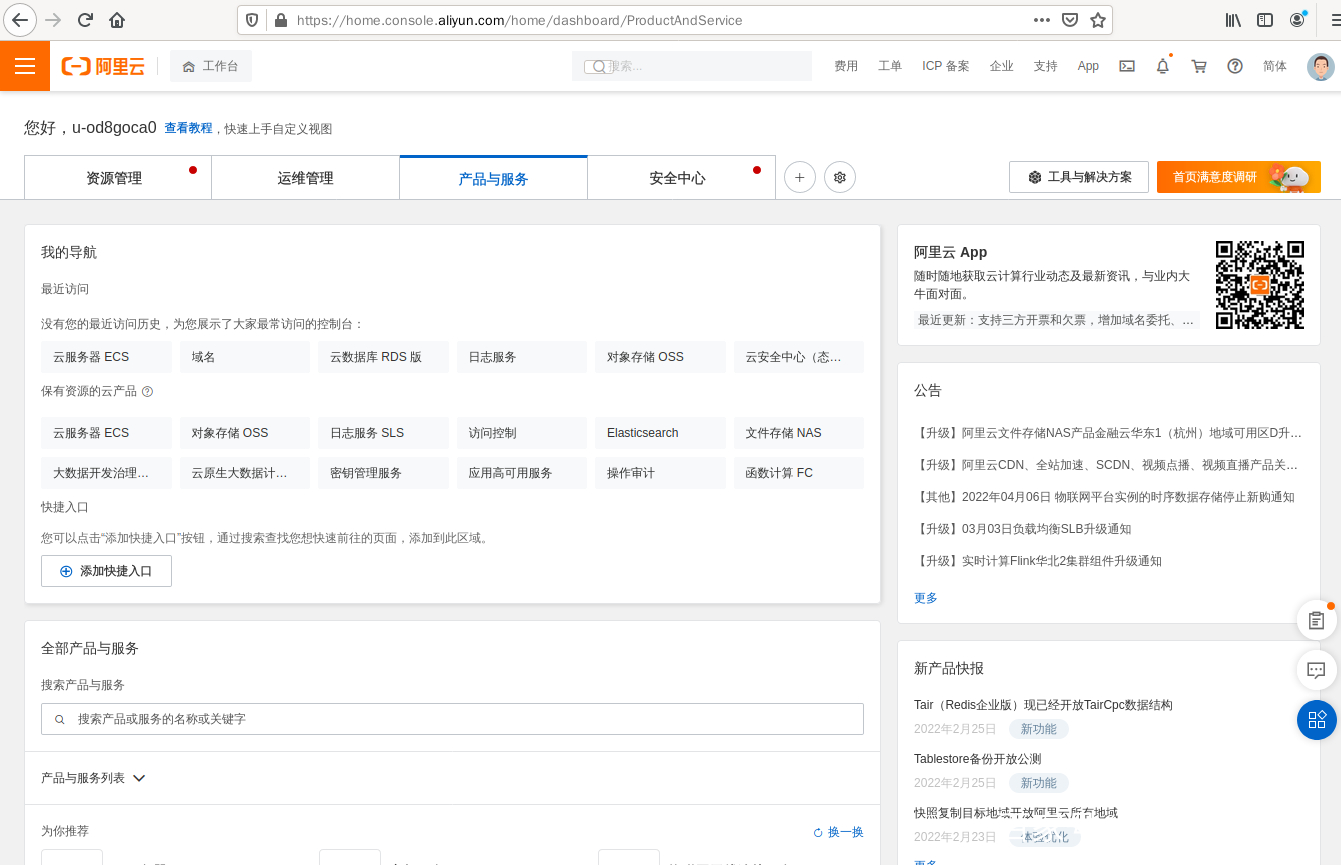The image size is (1341, 865).
Task: Open 支持 menu
Action: [1045, 66]
